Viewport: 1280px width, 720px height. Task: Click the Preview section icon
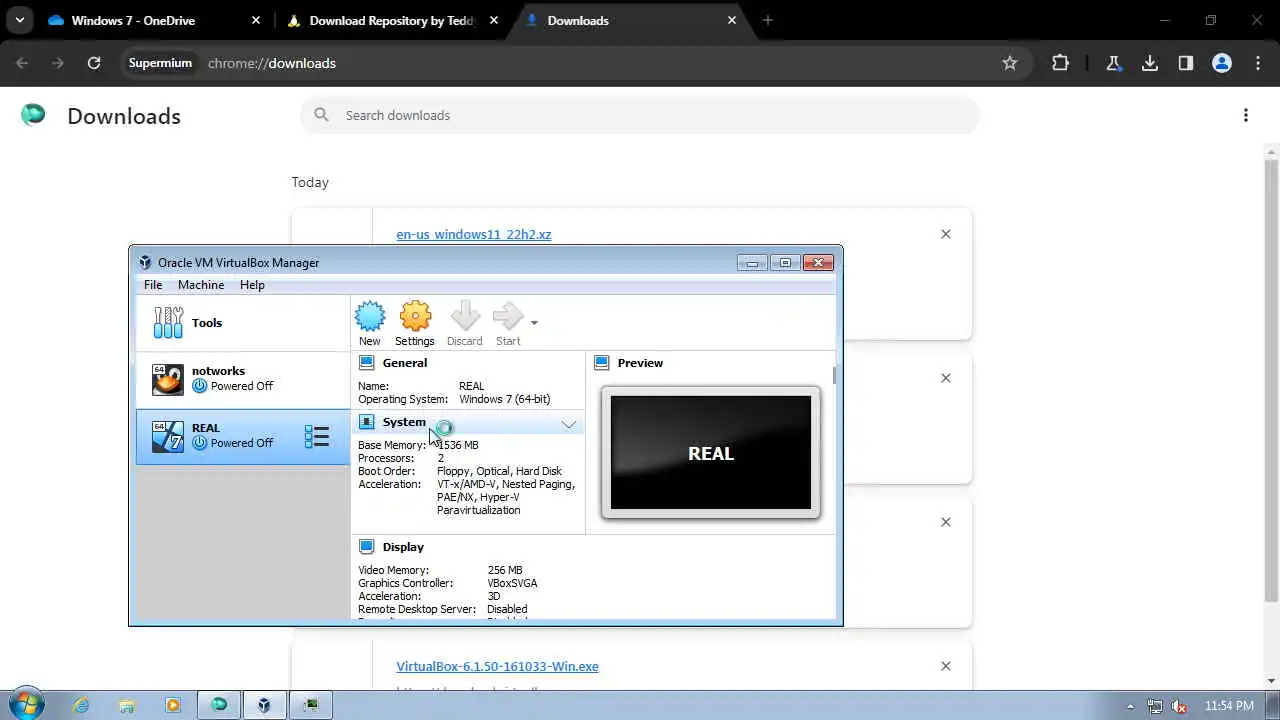602,363
